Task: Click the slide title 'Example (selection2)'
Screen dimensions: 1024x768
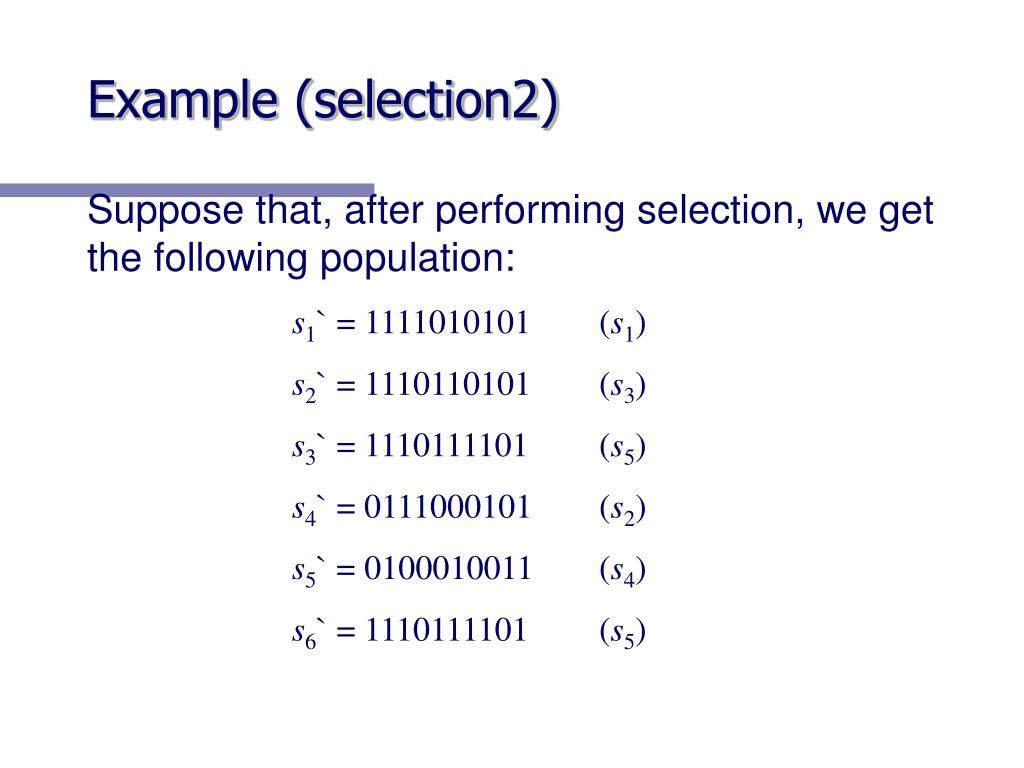Action: tap(323, 101)
